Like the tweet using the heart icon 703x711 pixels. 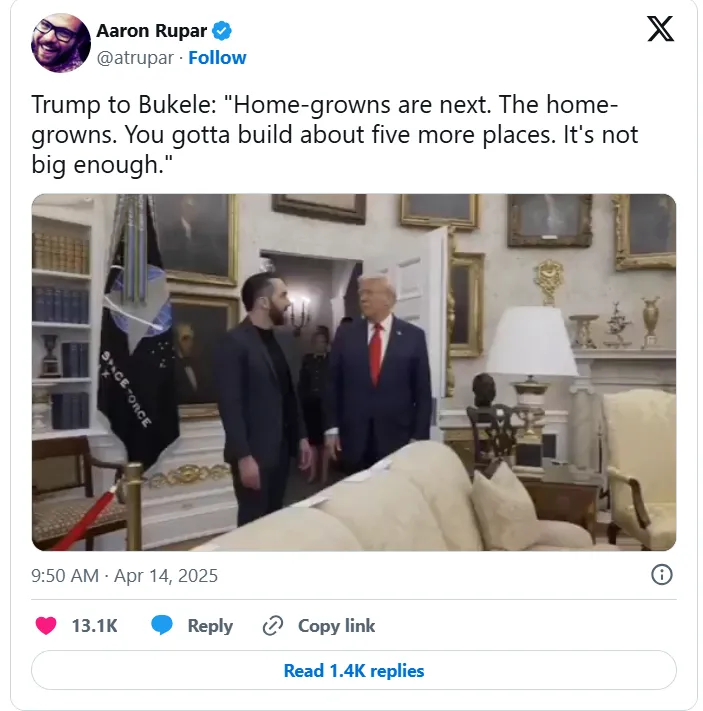tap(46, 626)
